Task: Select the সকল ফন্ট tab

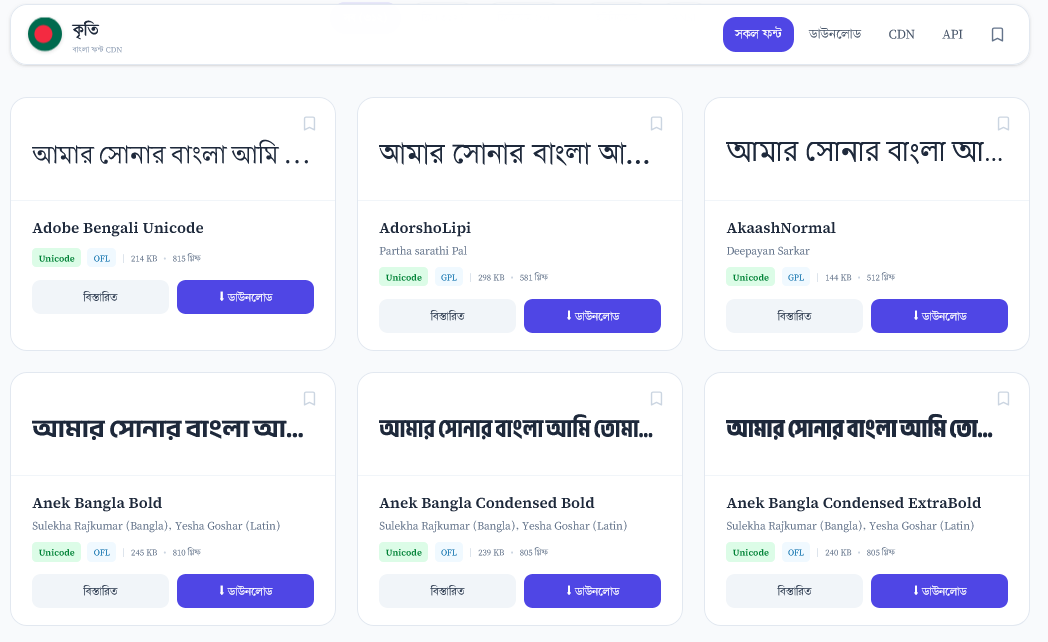Action: pyautogui.click(x=758, y=33)
